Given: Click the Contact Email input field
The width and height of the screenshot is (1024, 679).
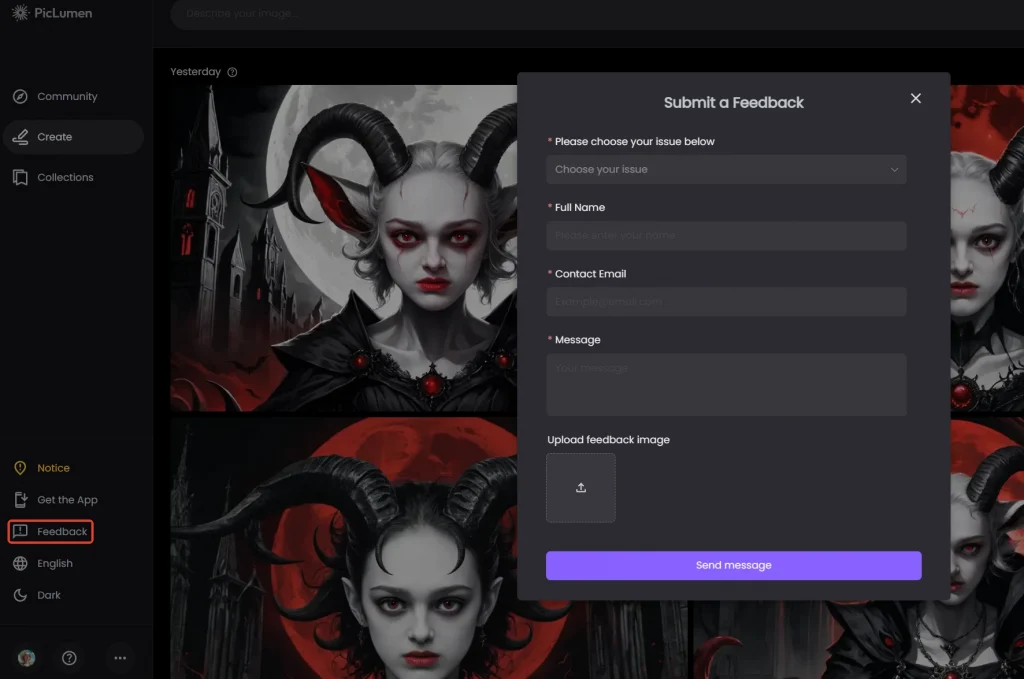Looking at the screenshot, I should tap(726, 302).
